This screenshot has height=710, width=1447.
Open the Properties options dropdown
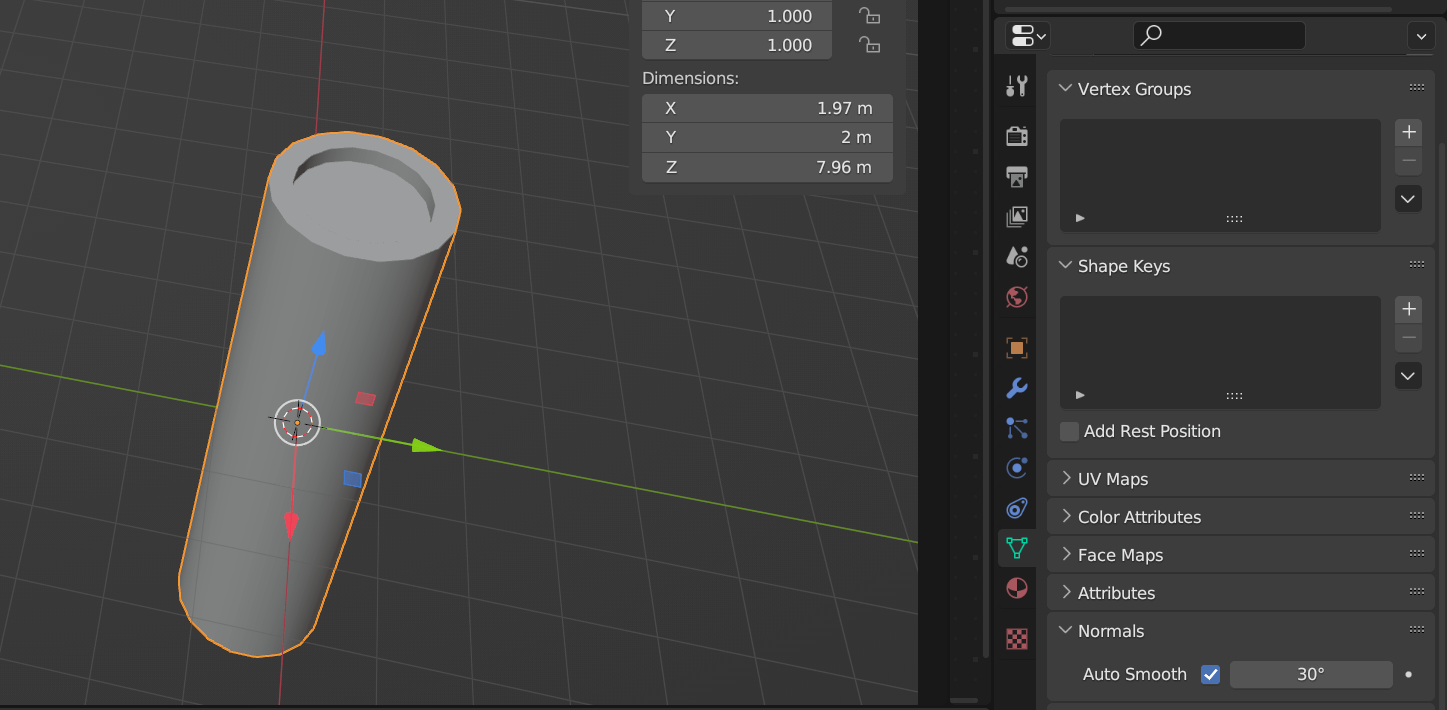pos(1421,36)
